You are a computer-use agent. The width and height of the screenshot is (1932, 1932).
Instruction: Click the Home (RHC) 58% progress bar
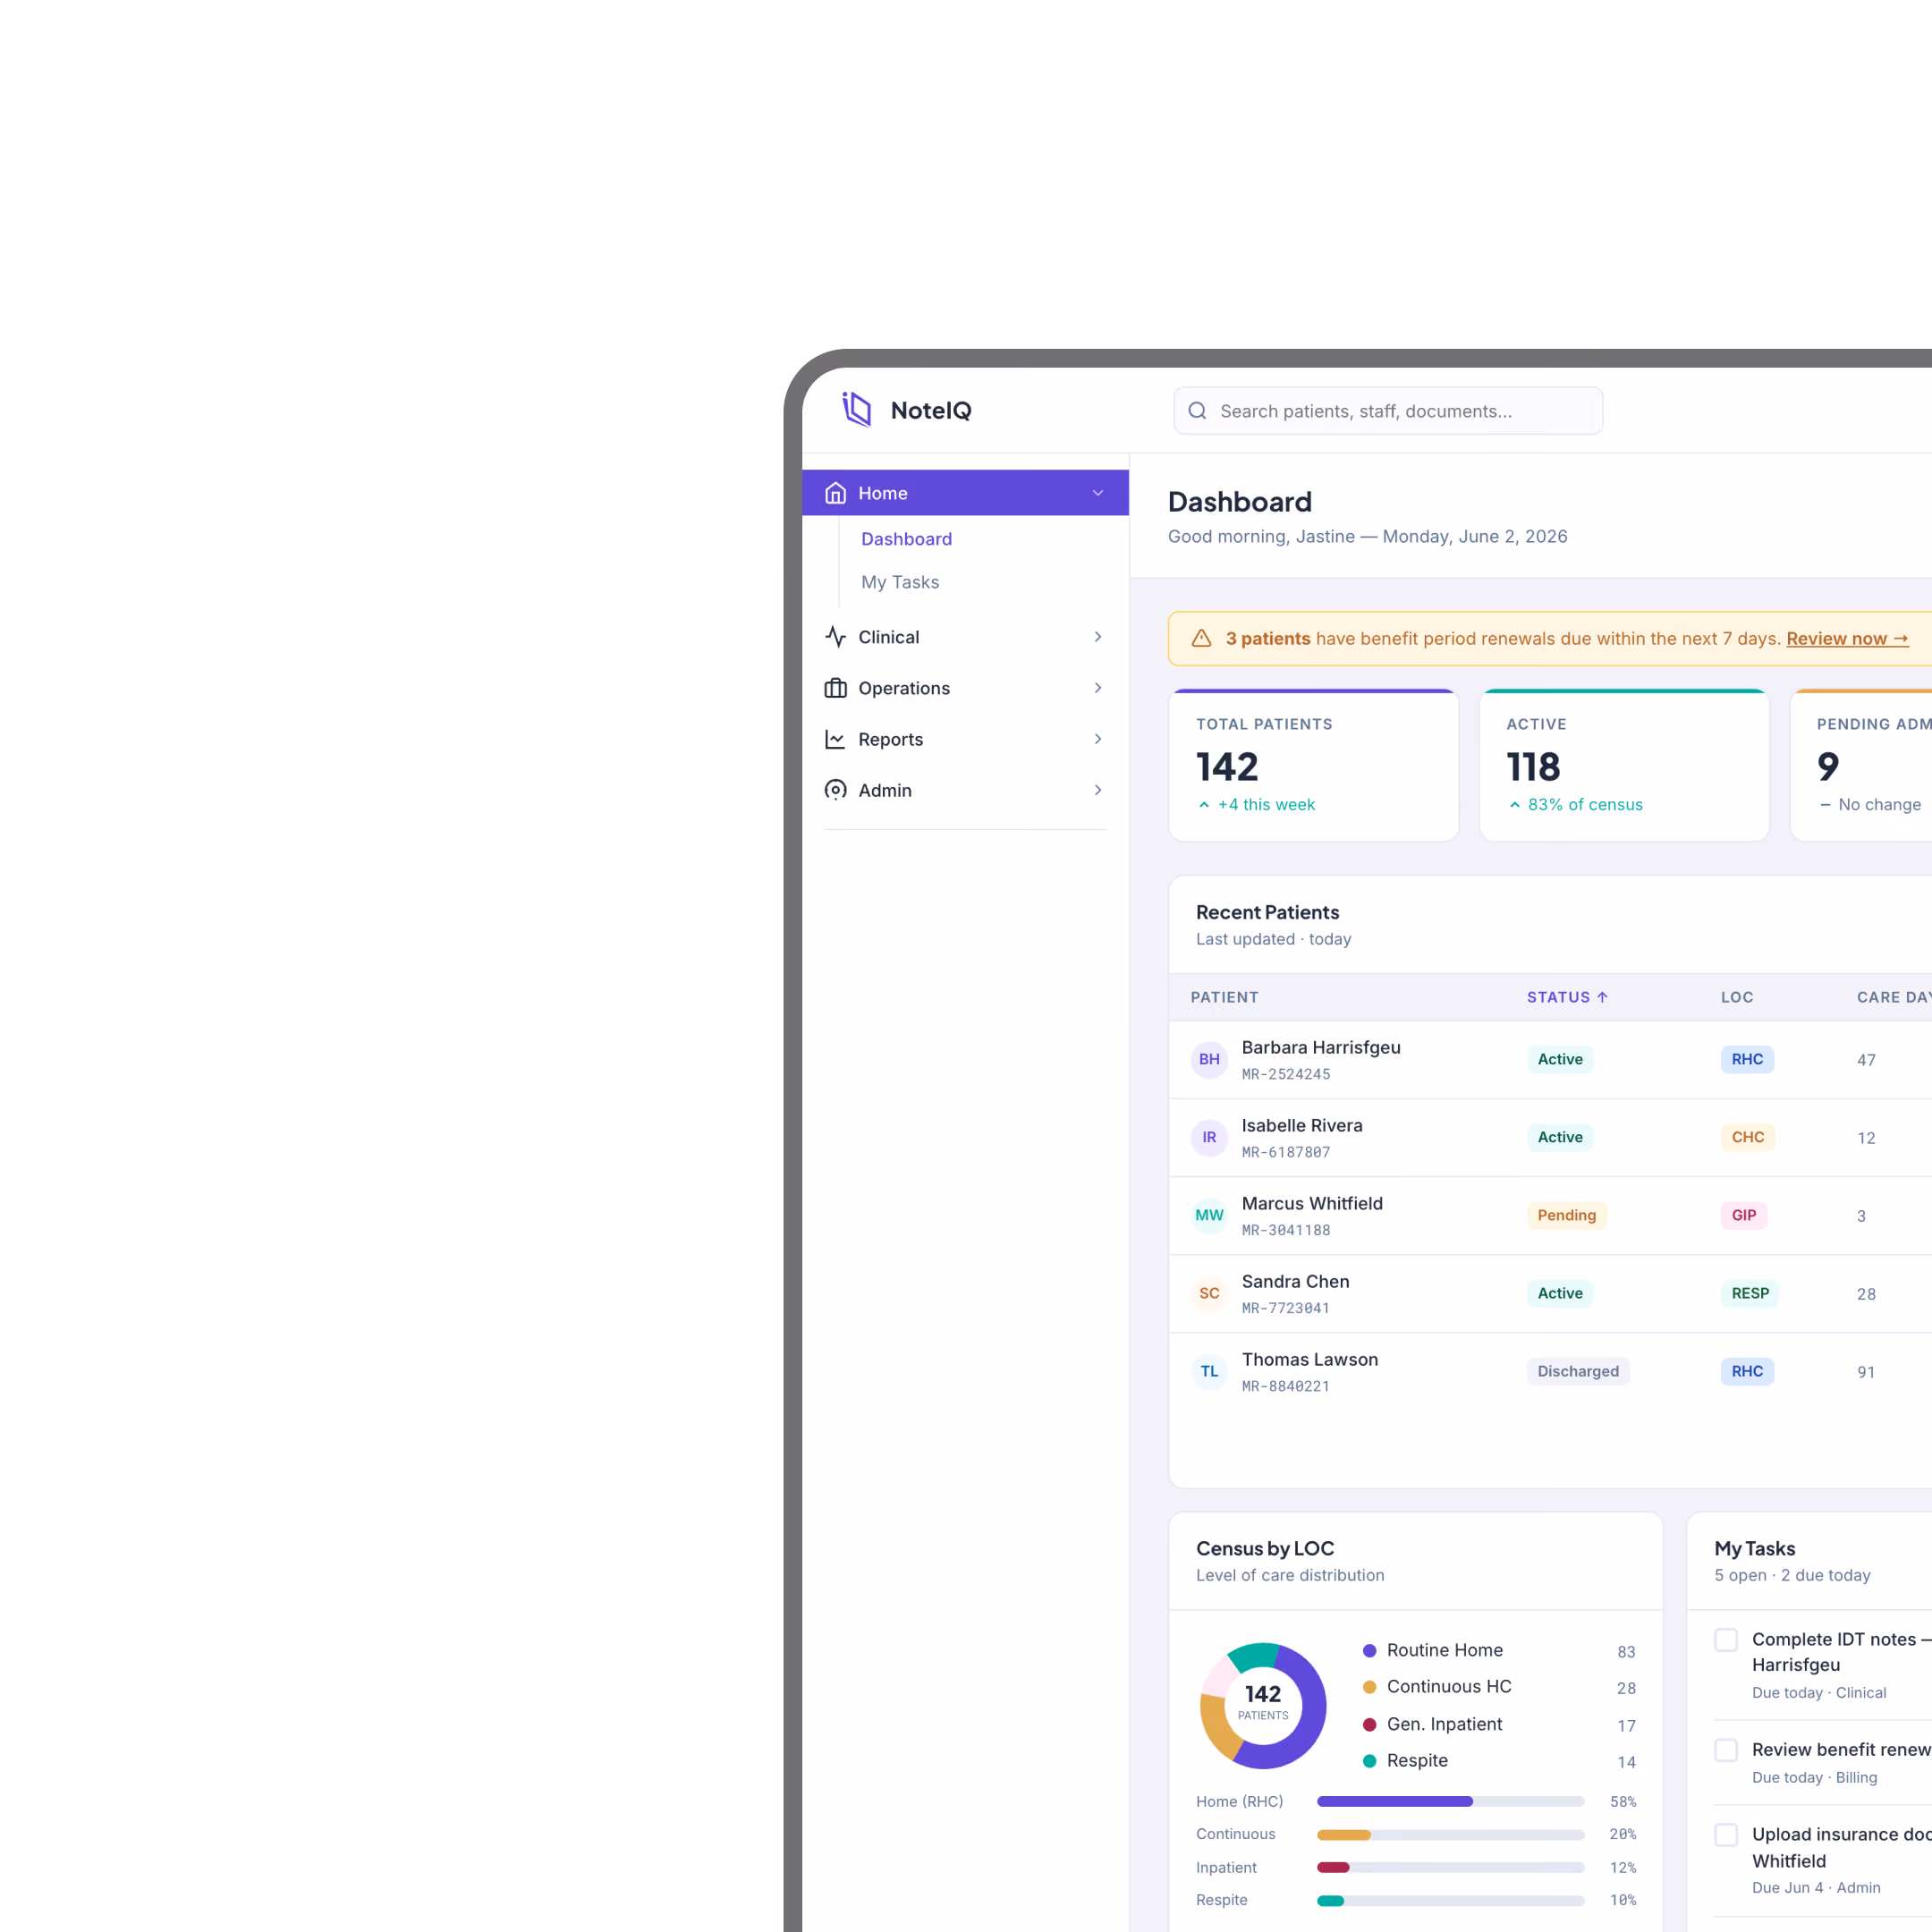click(x=1450, y=1802)
